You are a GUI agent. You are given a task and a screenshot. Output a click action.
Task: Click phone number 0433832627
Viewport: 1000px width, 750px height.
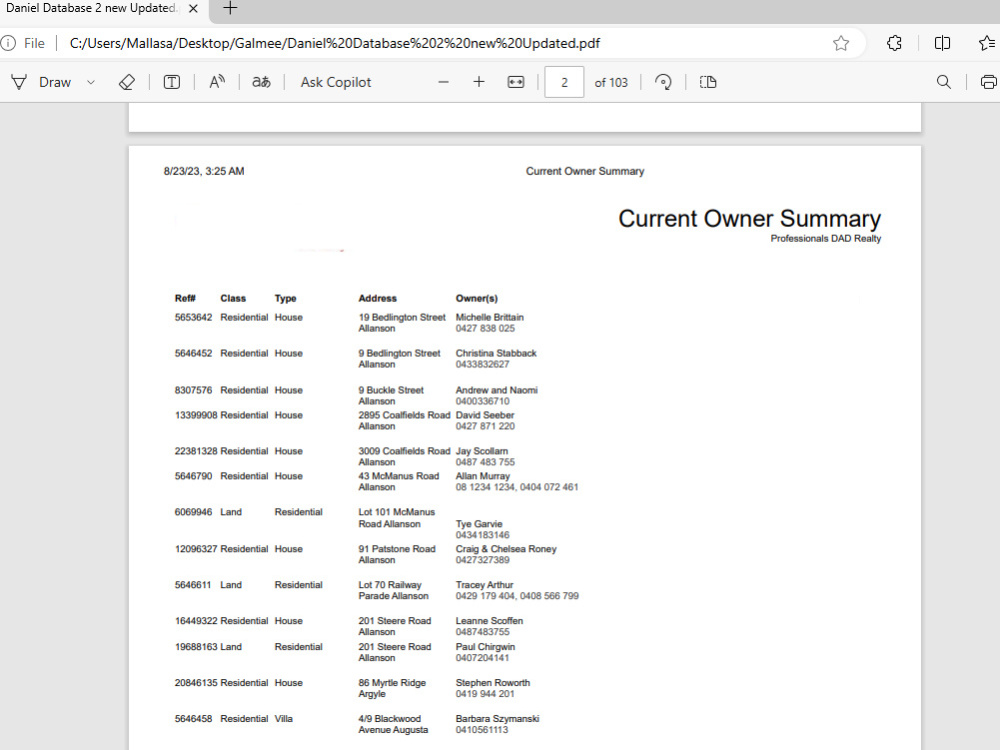pyautogui.click(x=482, y=364)
